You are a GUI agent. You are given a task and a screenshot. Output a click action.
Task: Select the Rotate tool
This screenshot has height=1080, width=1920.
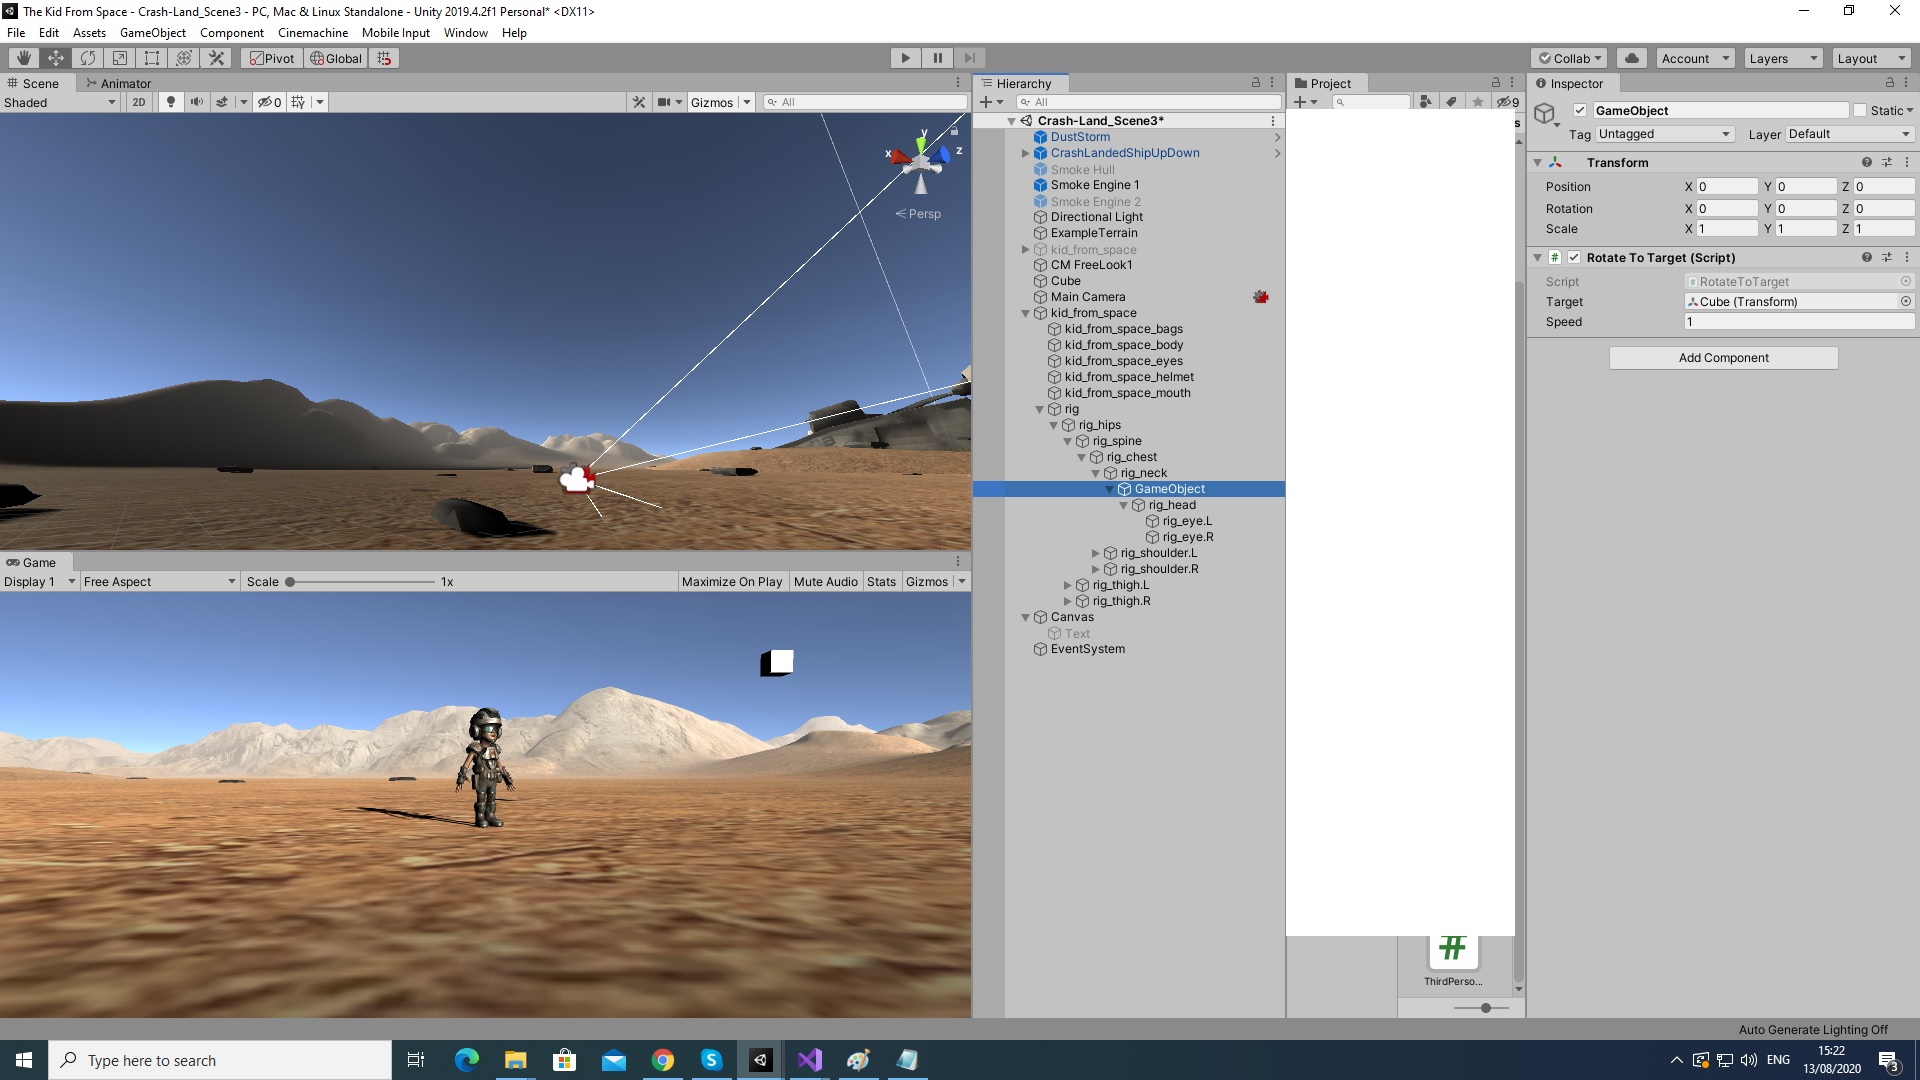[87, 57]
